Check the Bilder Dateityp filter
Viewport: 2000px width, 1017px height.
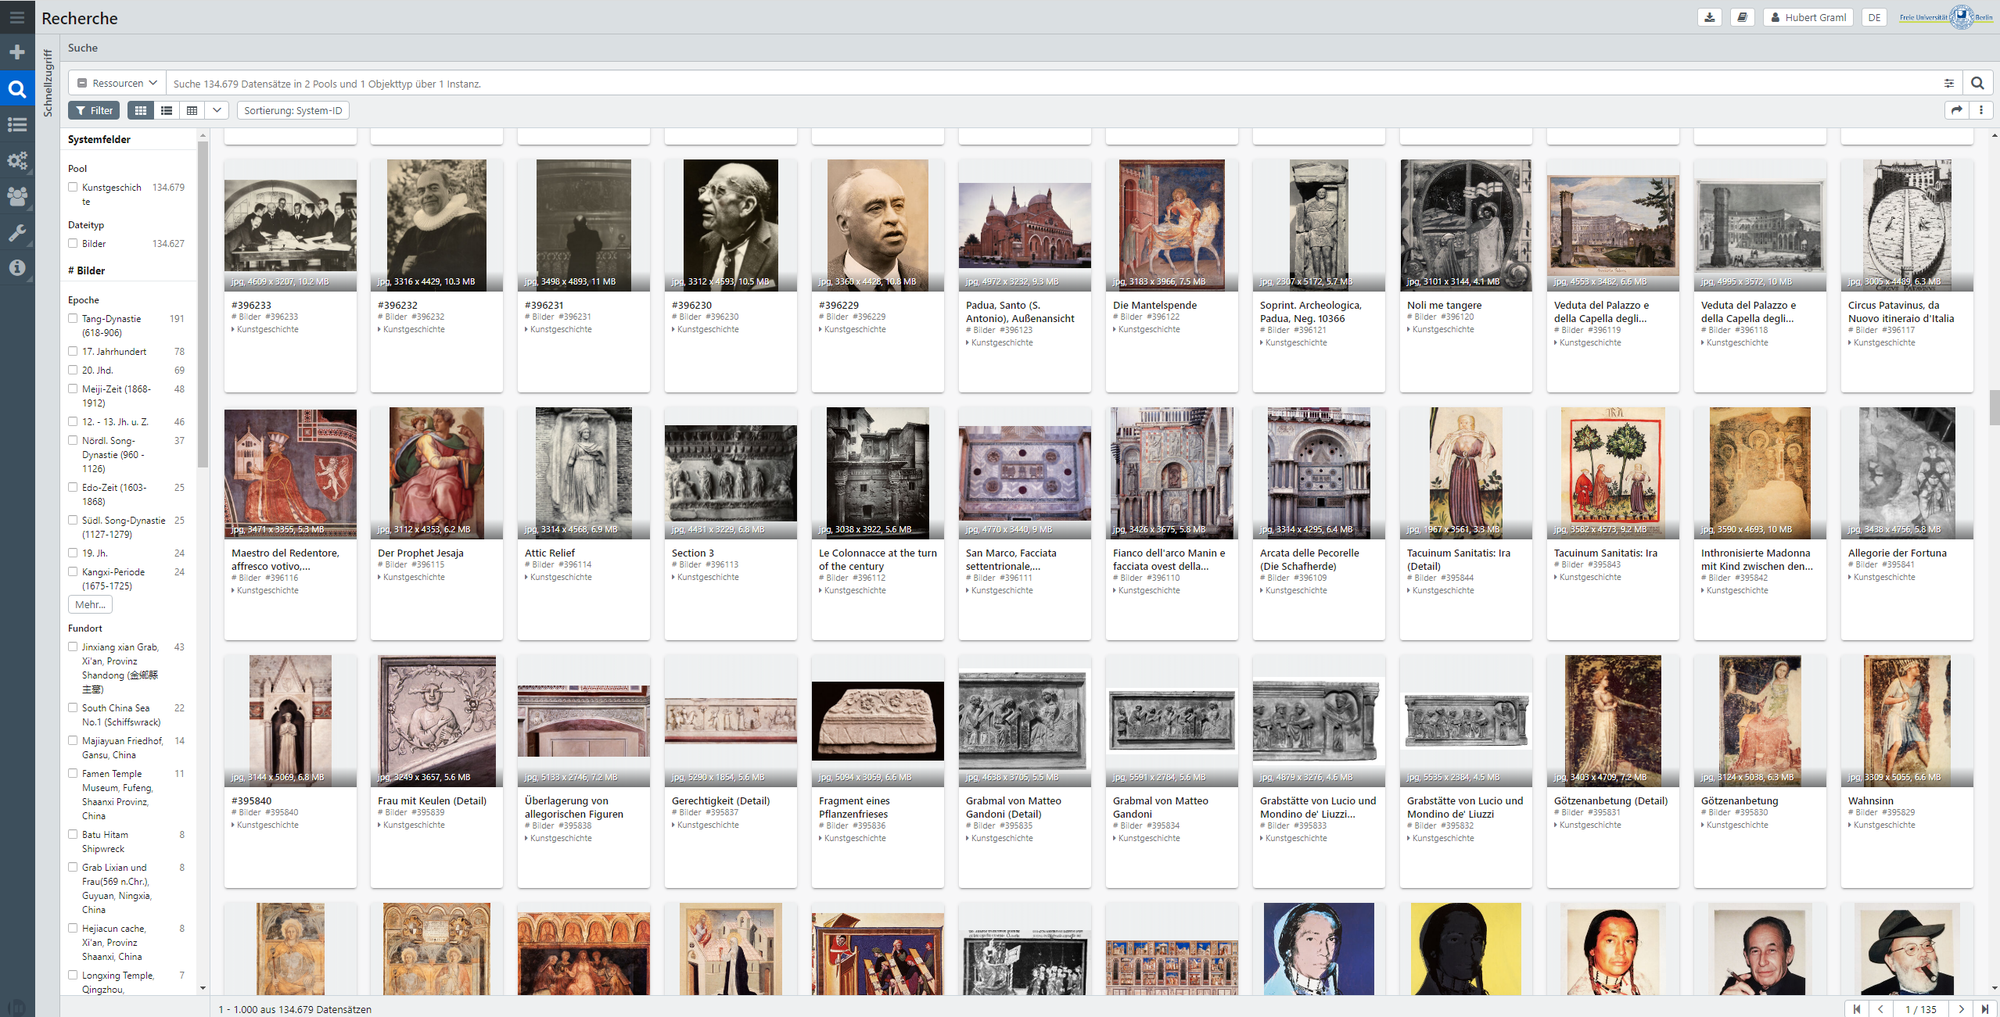(x=73, y=243)
